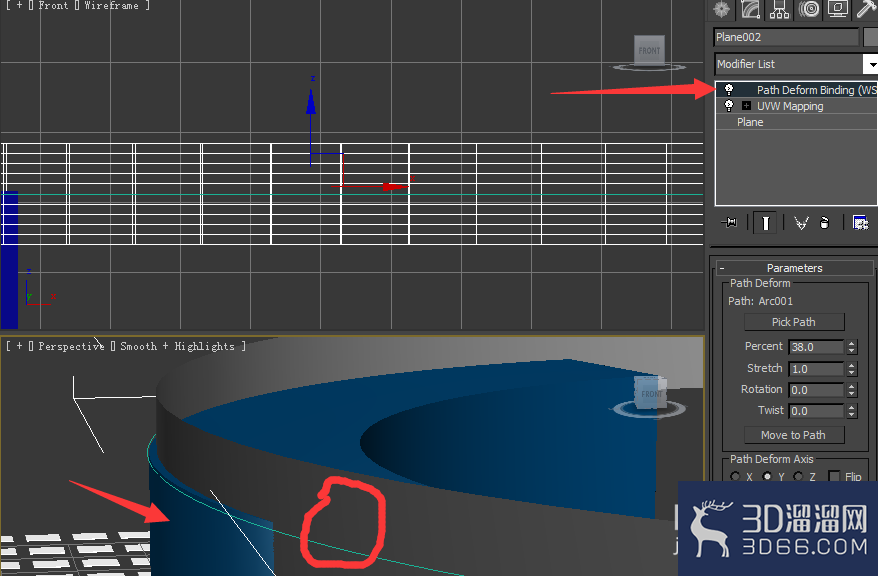Adjust the Stretch spinner arrows
The height and width of the screenshot is (576, 878).
point(852,369)
